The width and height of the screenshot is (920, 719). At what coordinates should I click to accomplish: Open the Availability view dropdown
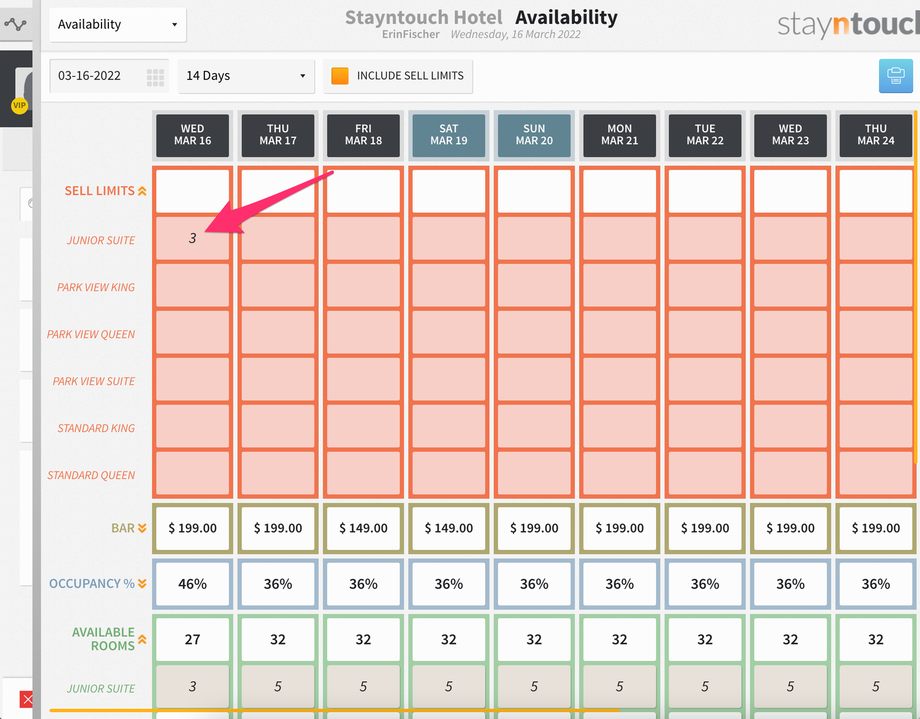[118, 25]
